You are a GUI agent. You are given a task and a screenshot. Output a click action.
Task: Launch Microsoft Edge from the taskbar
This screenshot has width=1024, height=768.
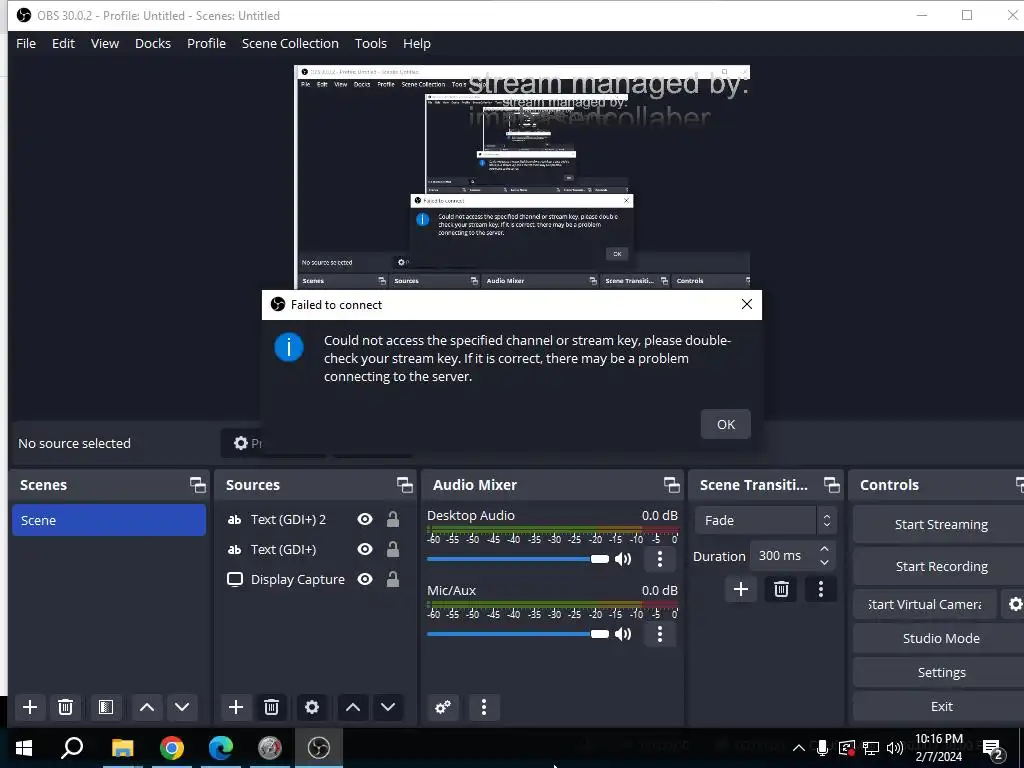(x=221, y=748)
